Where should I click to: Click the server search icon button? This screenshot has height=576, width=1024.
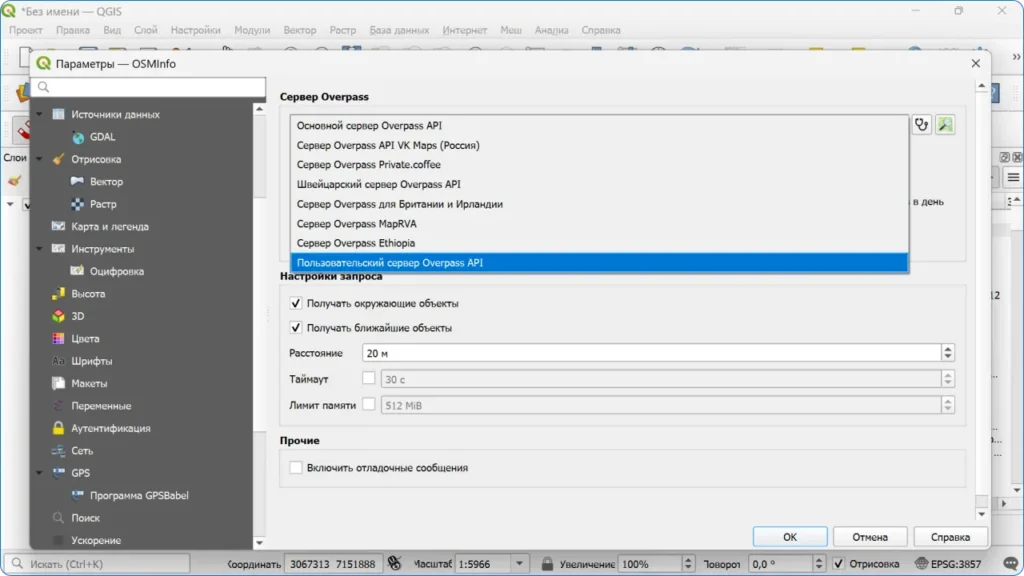point(945,124)
